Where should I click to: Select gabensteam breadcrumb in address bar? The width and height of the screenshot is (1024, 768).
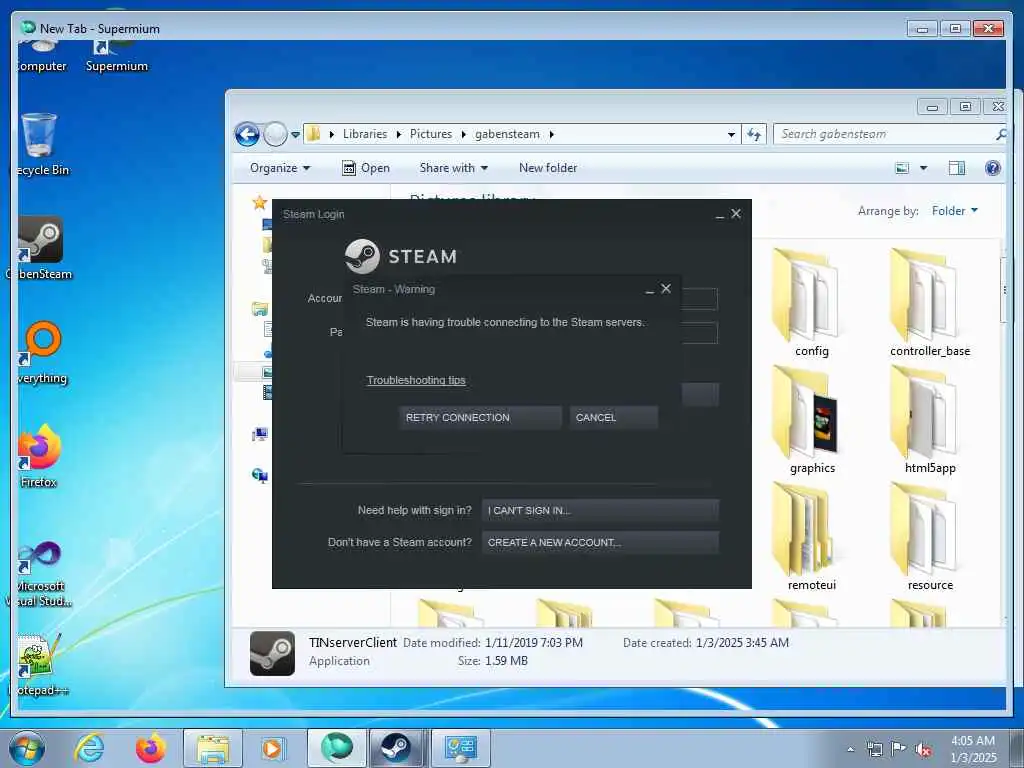[x=507, y=134]
